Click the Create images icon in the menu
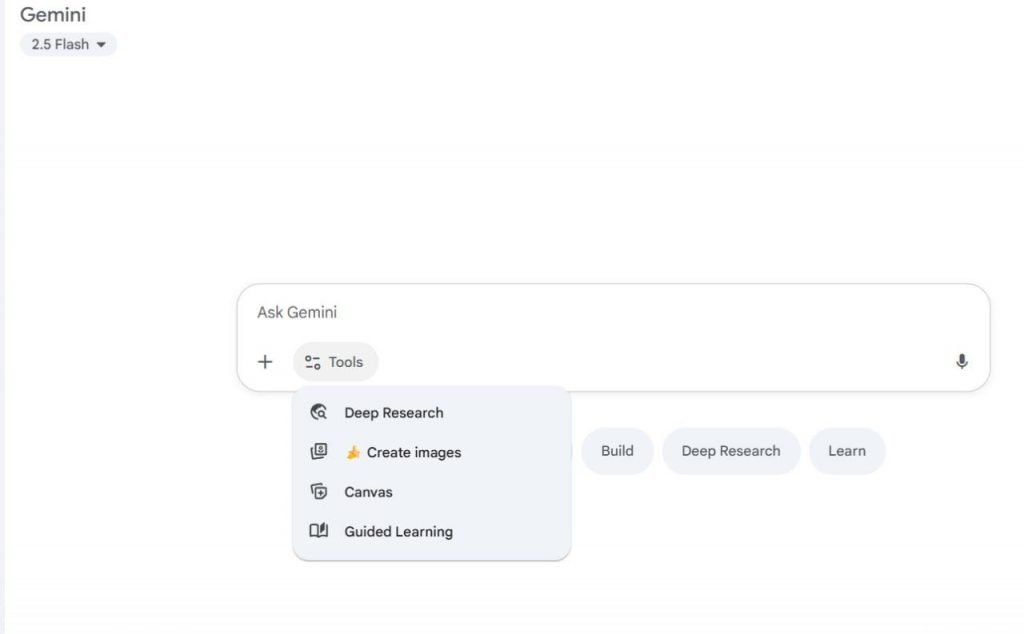 tap(319, 452)
